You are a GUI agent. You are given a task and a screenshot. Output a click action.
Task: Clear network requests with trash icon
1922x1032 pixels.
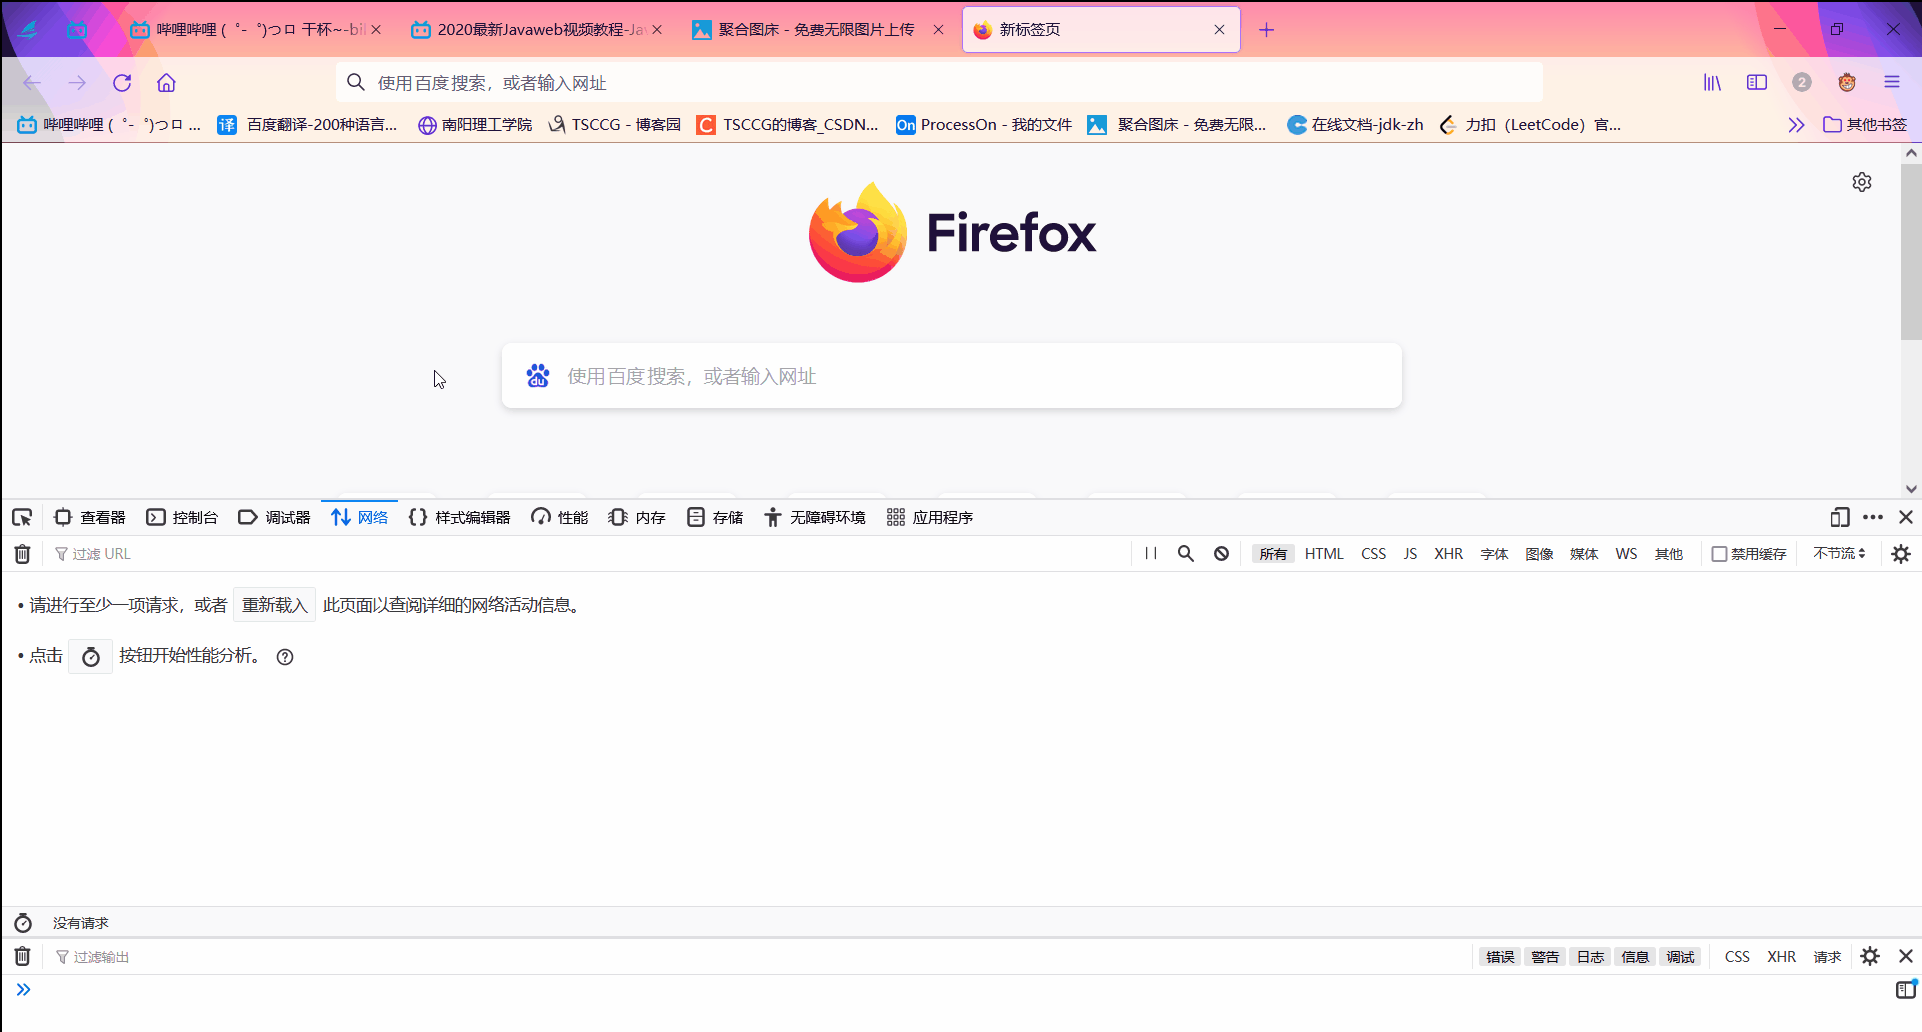tap(22, 554)
